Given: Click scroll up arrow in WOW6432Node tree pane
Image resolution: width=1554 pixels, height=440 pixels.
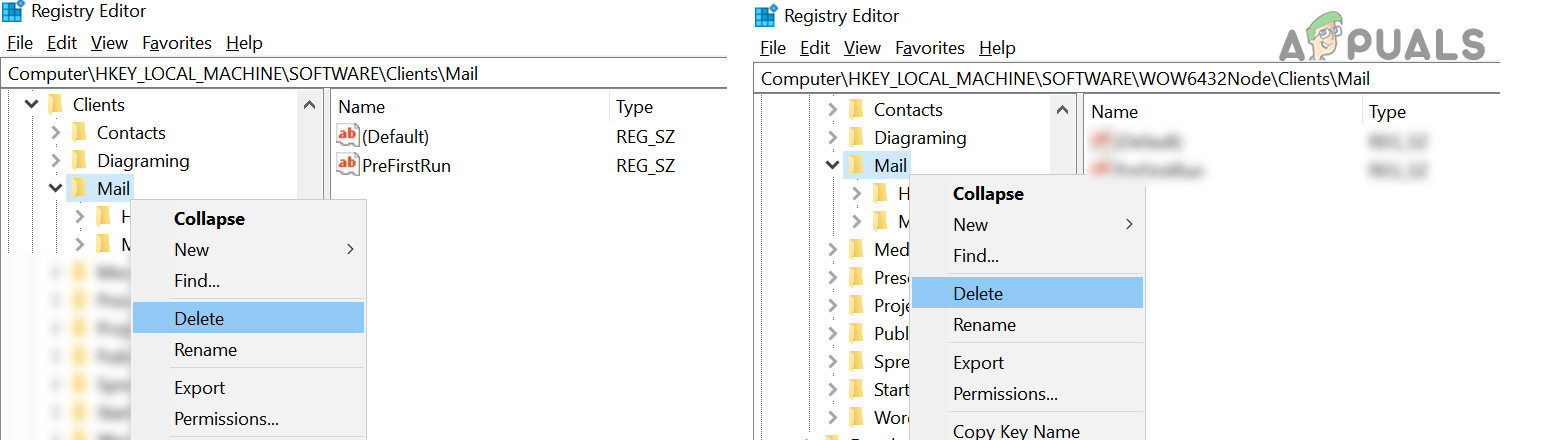Looking at the screenshot, I should click(x=1064, y=111).
